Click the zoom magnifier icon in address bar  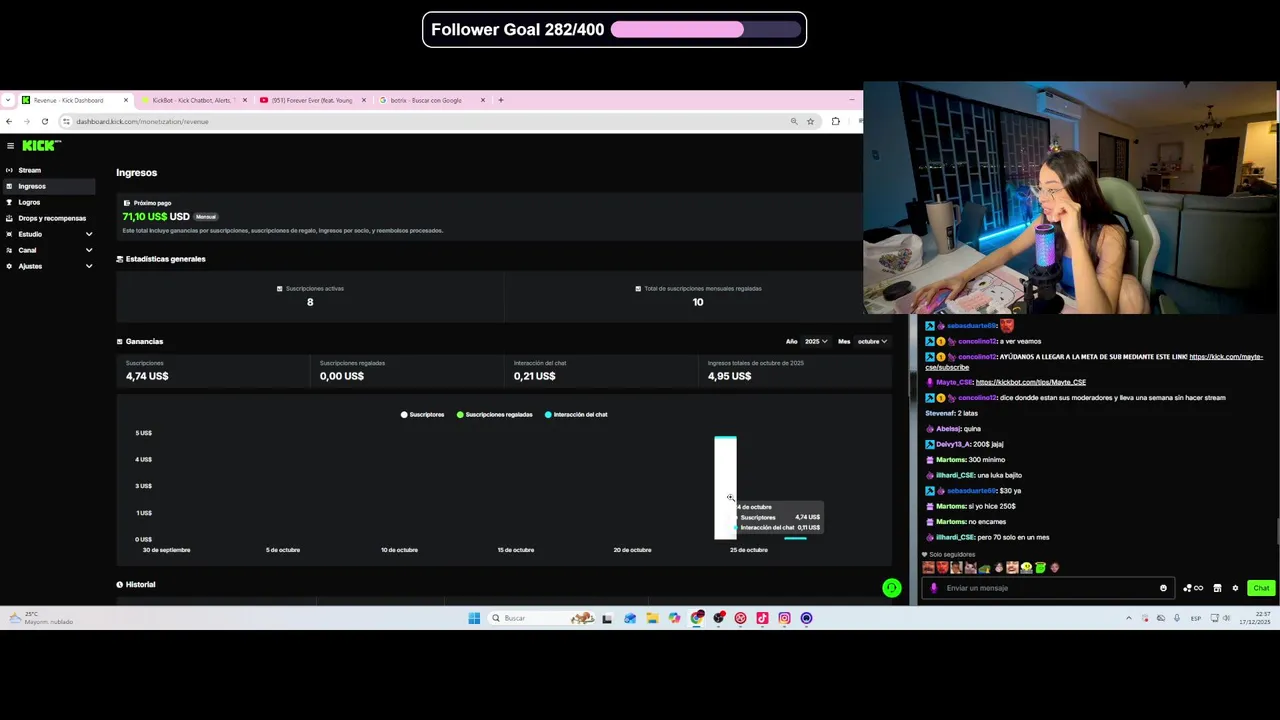click(794, 121)
